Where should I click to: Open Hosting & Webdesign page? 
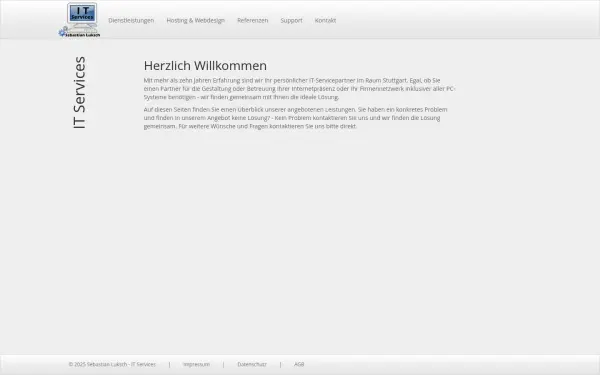[x=196, y=20]
